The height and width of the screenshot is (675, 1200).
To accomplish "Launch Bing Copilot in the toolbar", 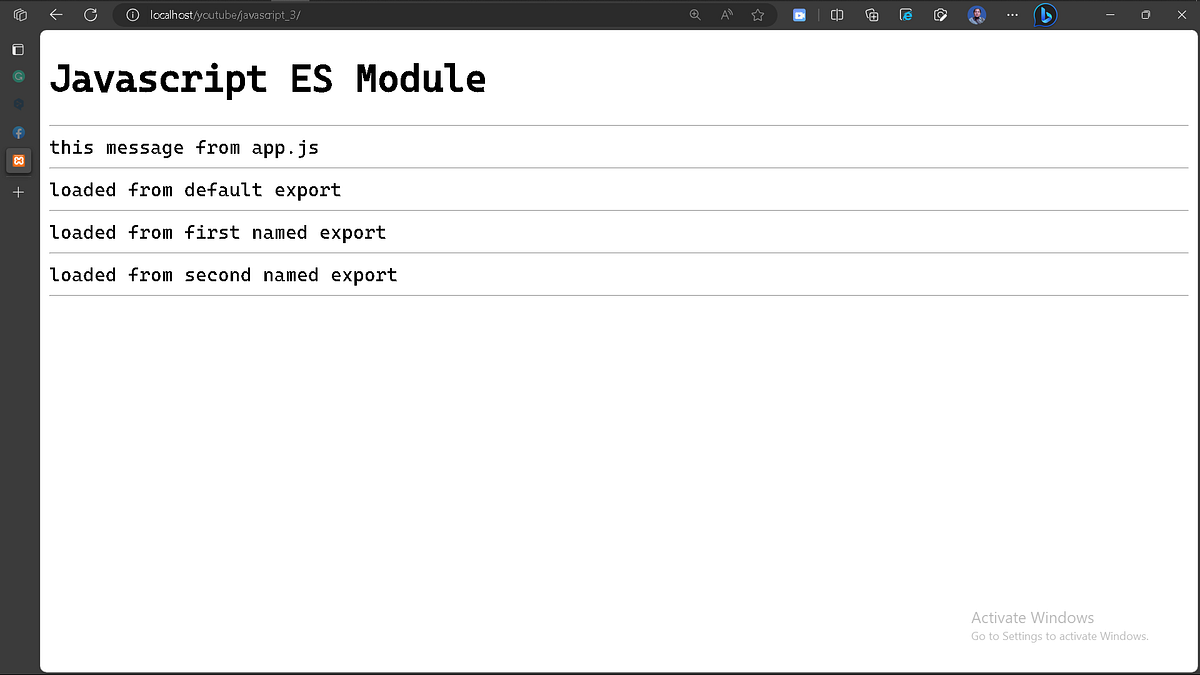I will (1045, 14).
